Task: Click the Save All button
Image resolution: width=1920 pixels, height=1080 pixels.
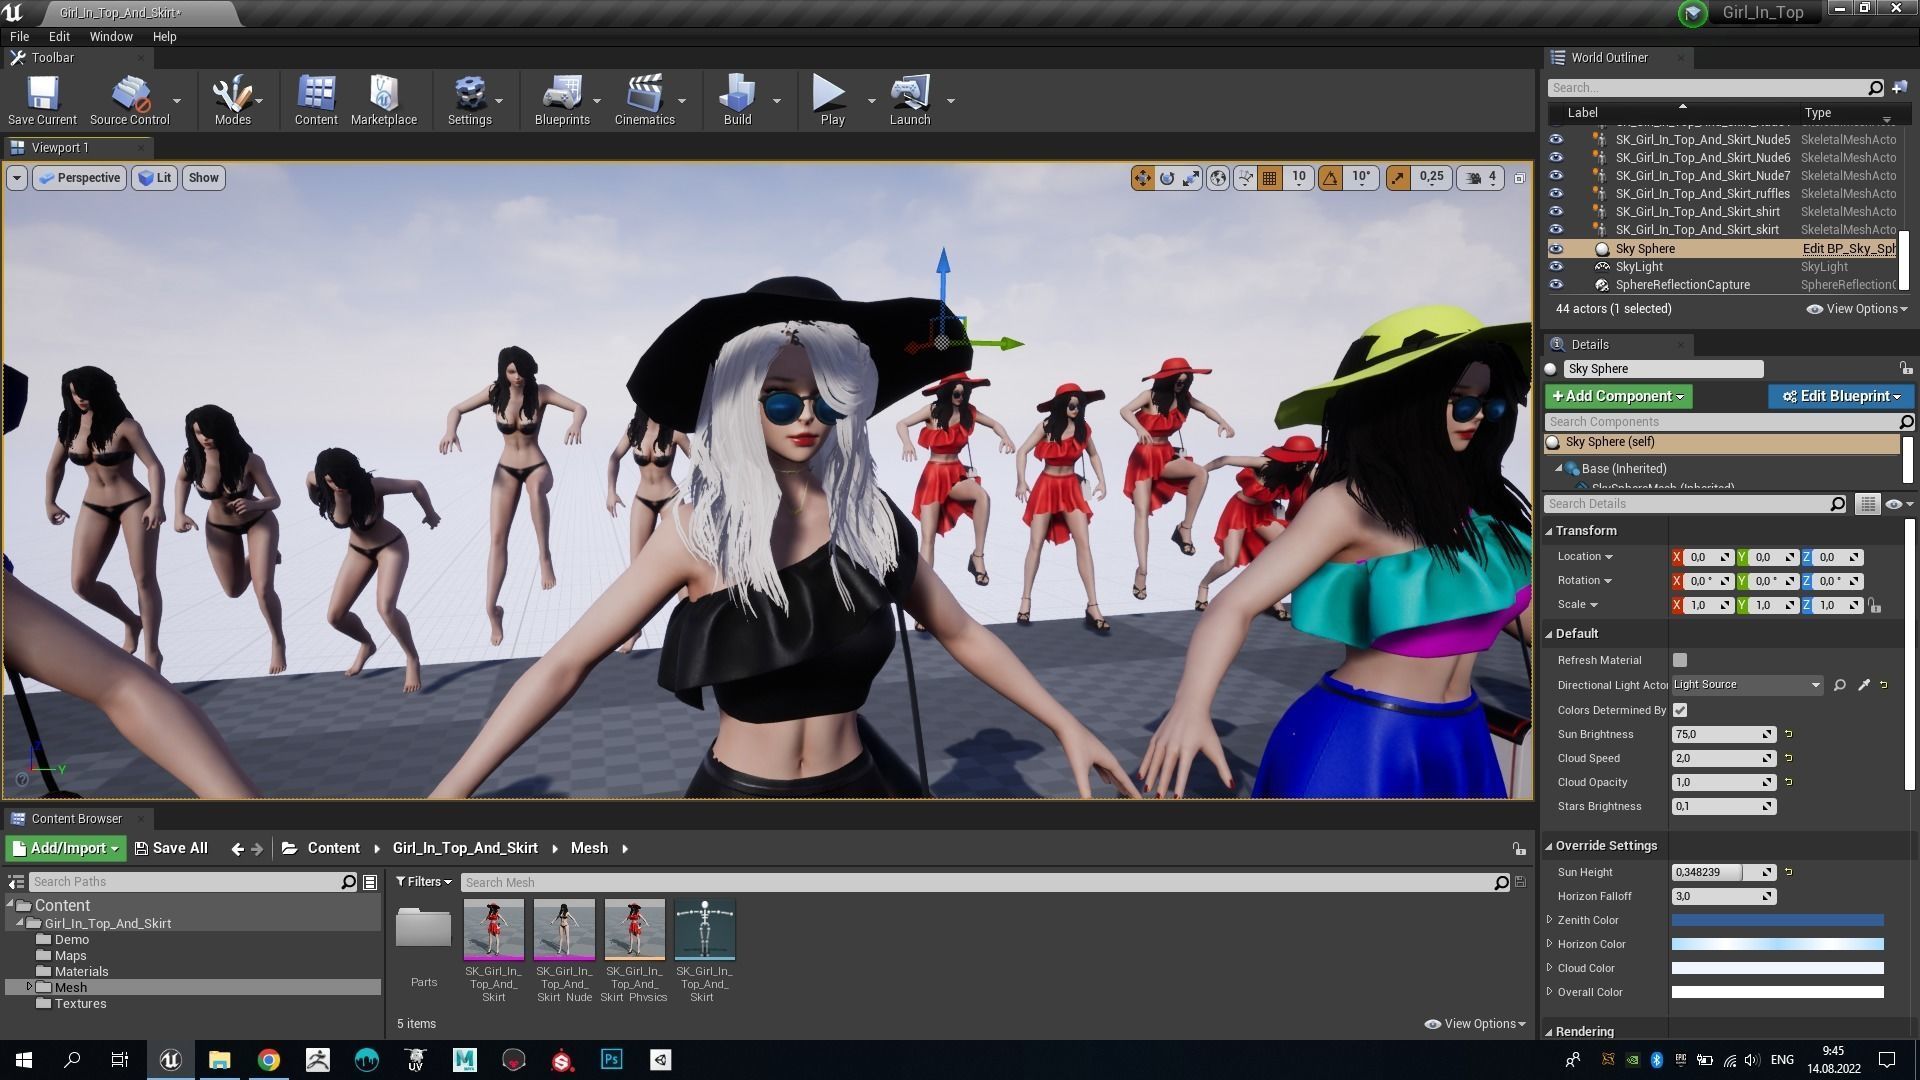Action: pos(171,848)
